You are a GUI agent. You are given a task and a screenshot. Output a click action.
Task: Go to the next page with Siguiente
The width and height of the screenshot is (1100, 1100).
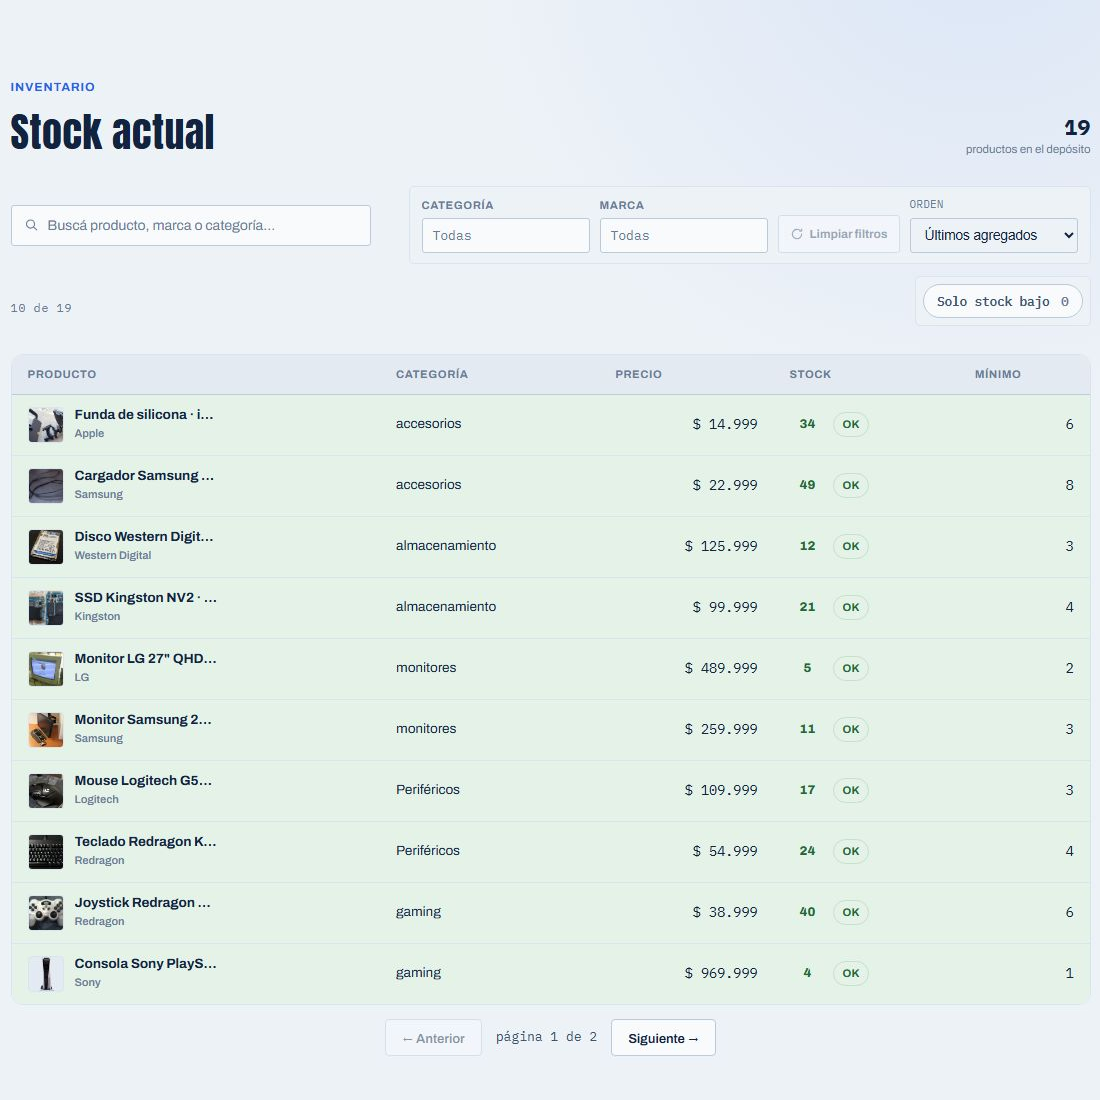pyautogui.click(x=663, y=1038)
